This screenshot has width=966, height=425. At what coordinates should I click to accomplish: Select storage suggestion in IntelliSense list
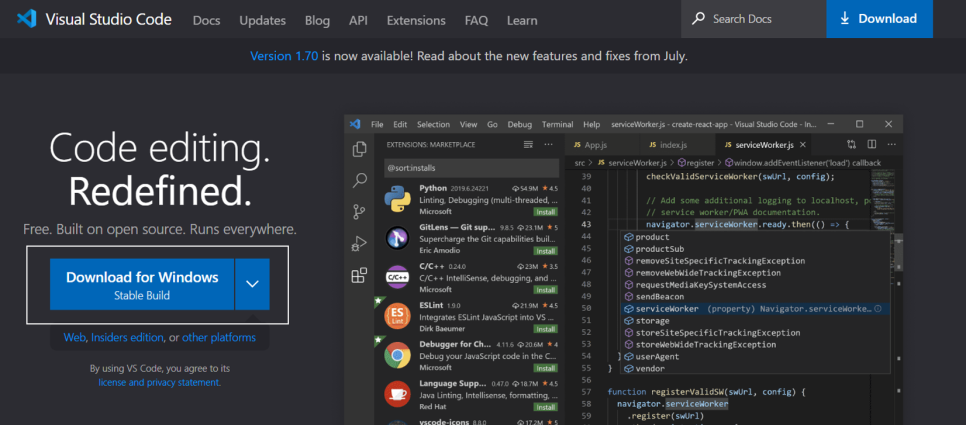(756, 321)
